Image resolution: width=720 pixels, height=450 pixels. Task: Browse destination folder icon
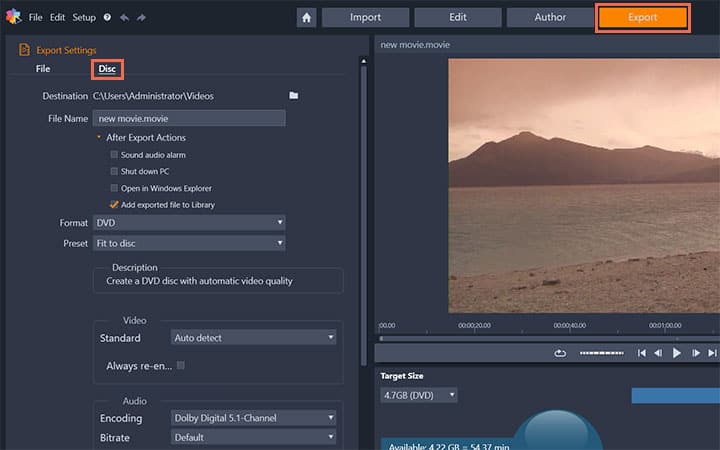[x=293, y=96]
